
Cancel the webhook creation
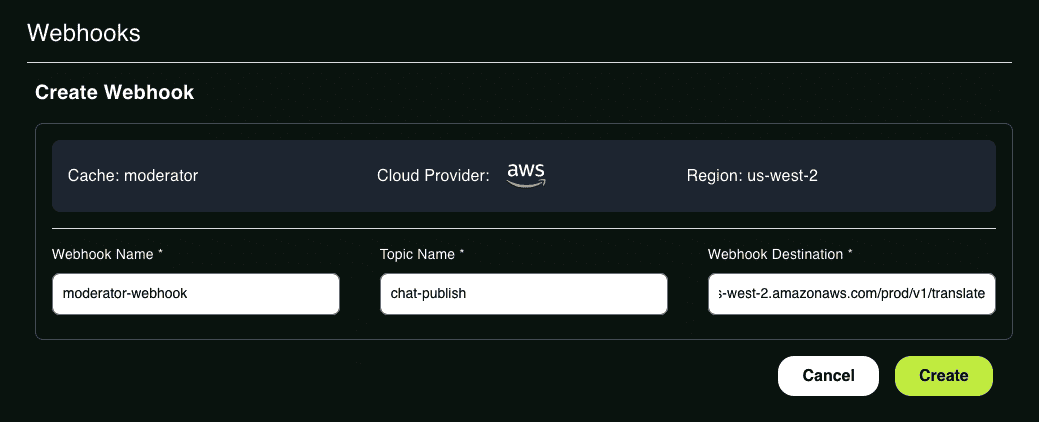click(x=828, y=376)
